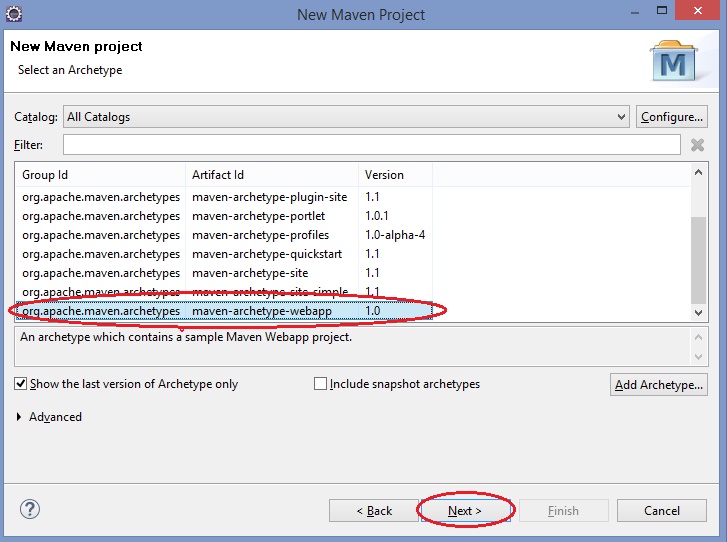Select maven-archetype-profiles row
Screen dimensions: 727x542
[x=223, y=235]
